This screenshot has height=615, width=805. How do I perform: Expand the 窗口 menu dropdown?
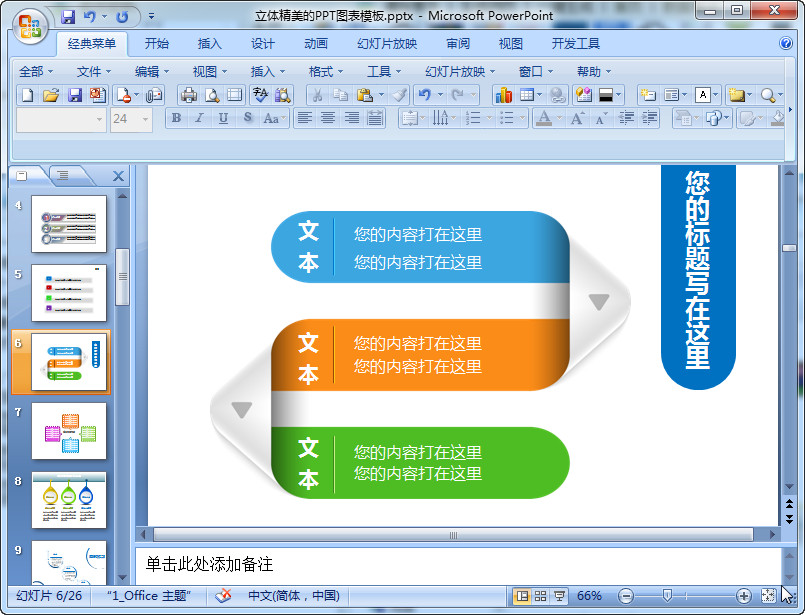click(x=535, y=71)
